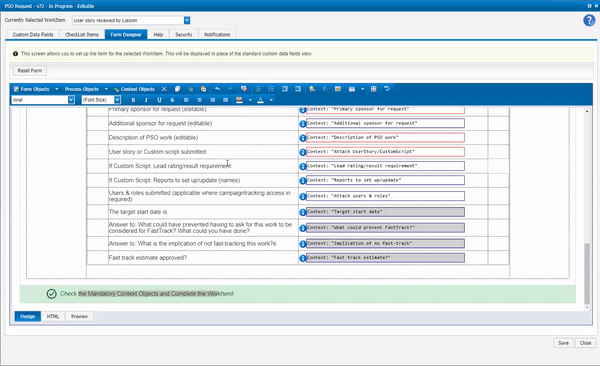600x366 pixels.
Task: Click "The target start date is:" label
Action: (x=139, y=212)
